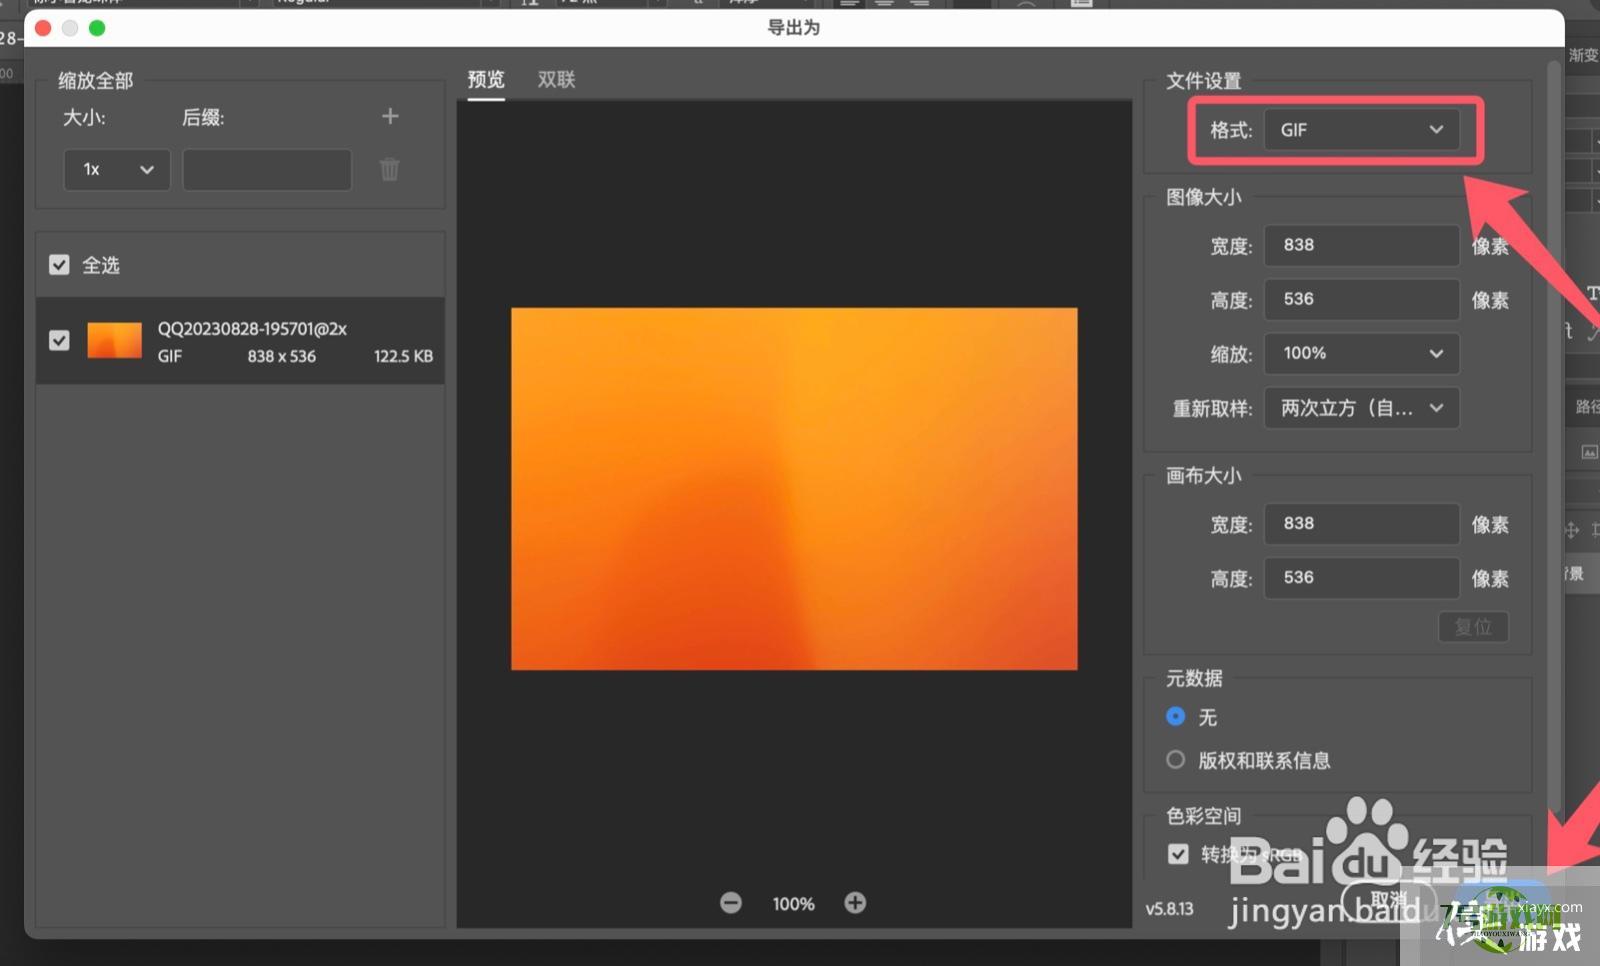Click the 复位 reset button
Viewport: 1600px width, 966px height.
[1473, 627]
